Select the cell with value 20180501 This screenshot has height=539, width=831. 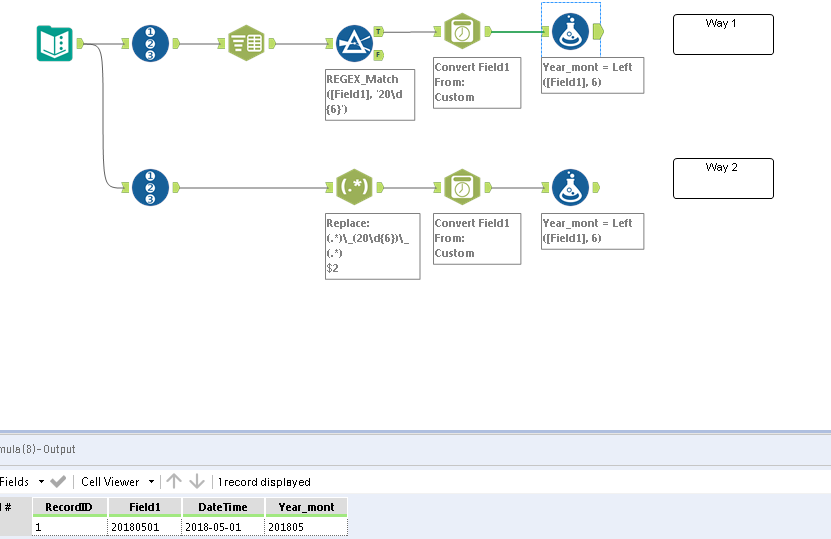pos(145,527)
